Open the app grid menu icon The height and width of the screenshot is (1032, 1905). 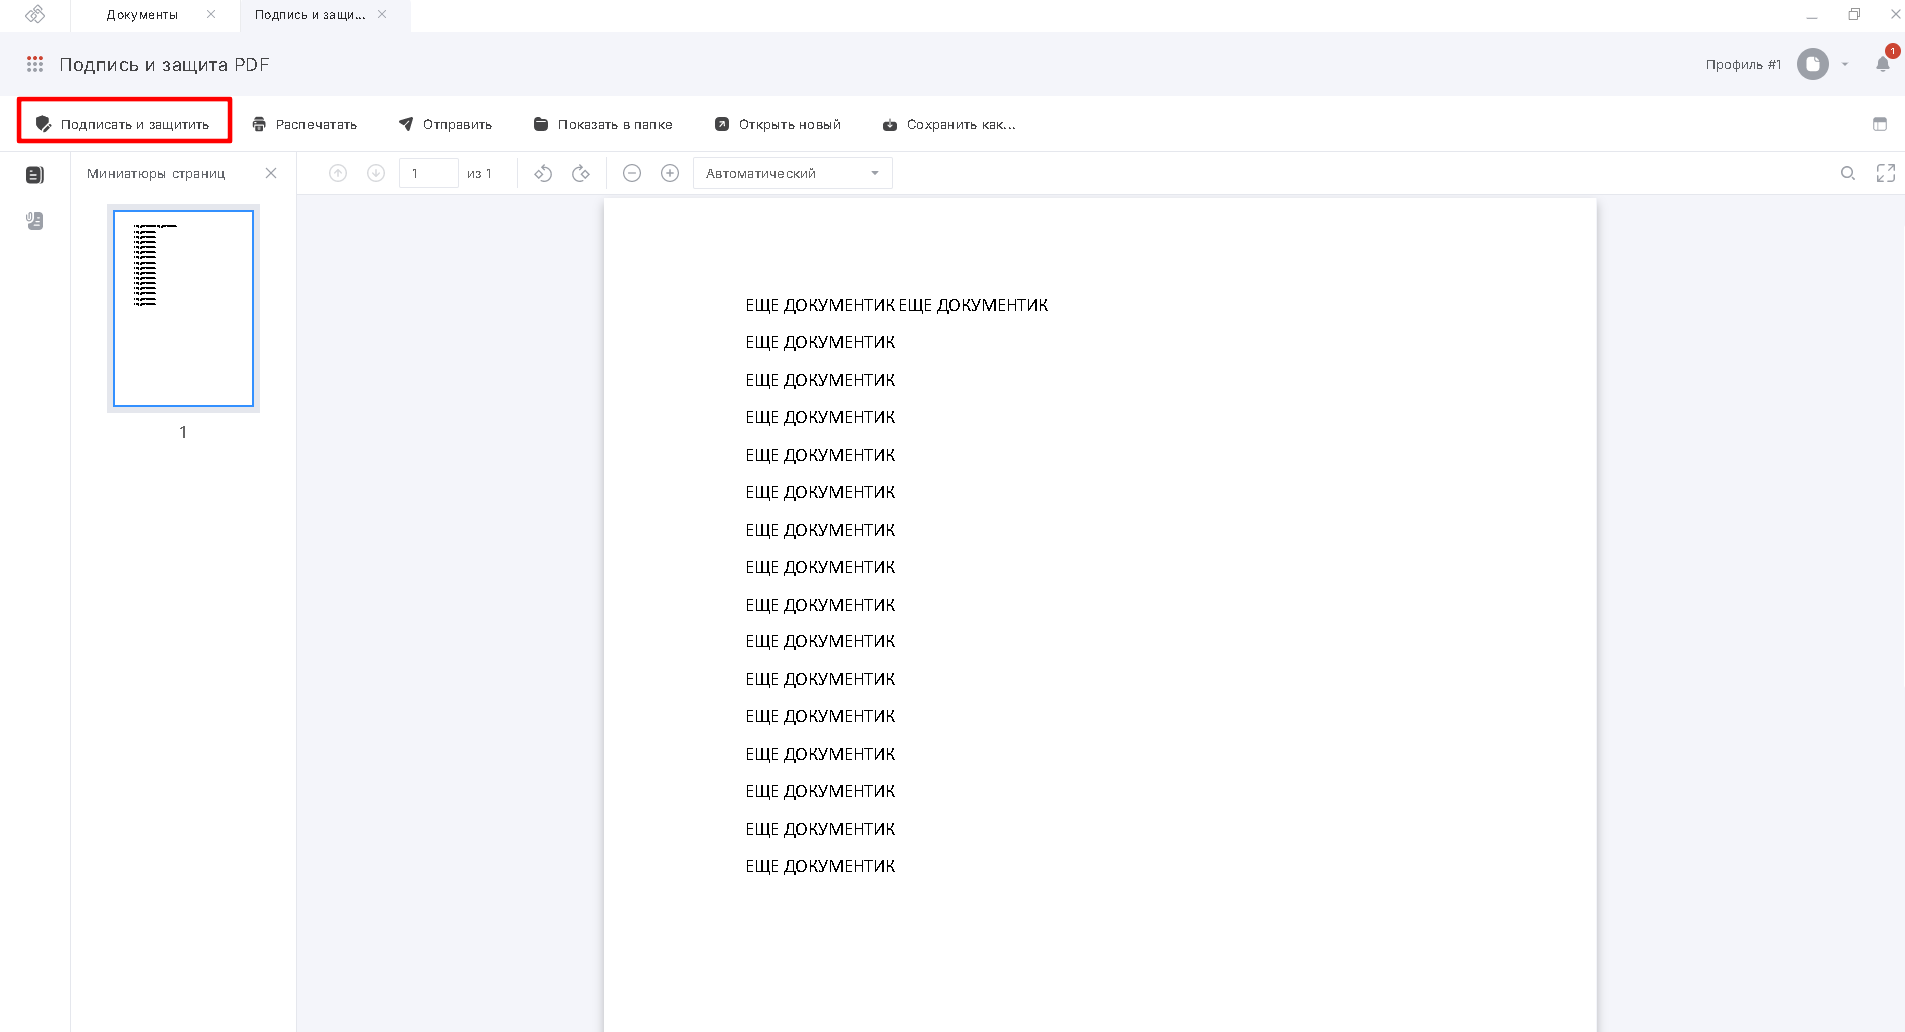[35, 64]
